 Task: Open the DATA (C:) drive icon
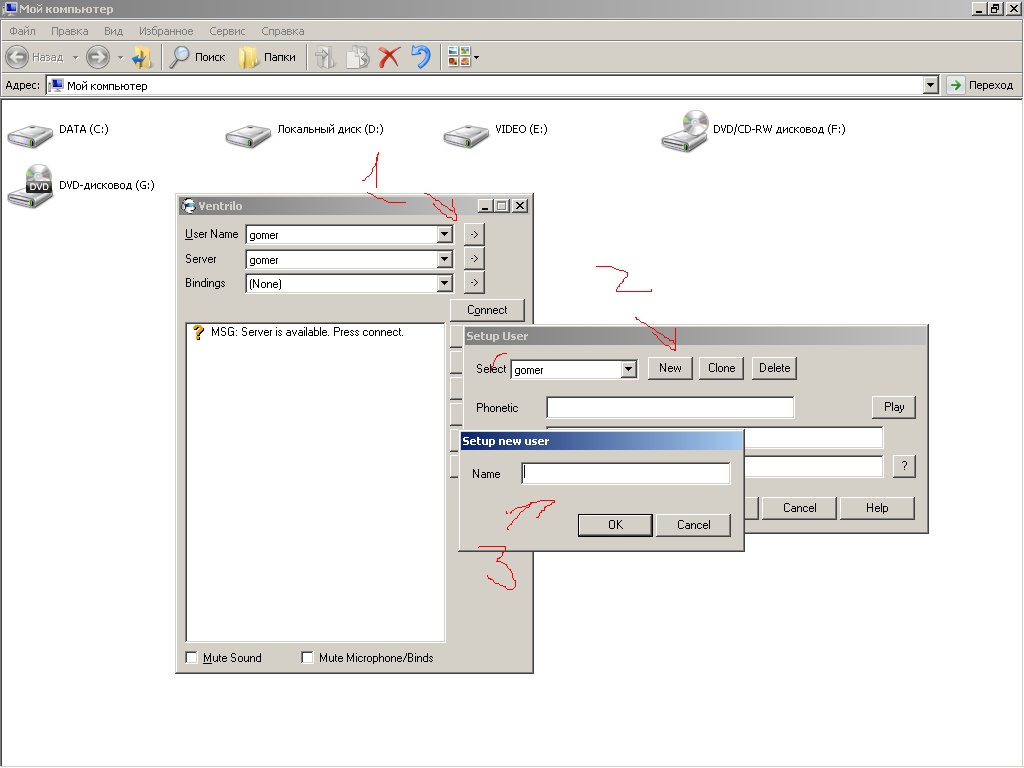[31, 135]
